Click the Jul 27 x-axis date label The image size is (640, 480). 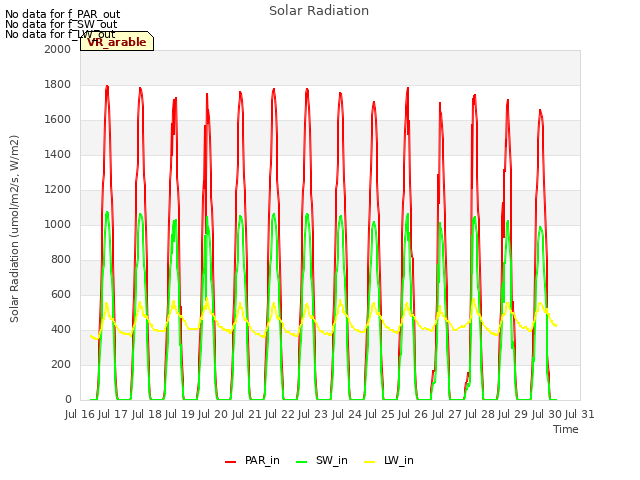(x=447, y=414)
